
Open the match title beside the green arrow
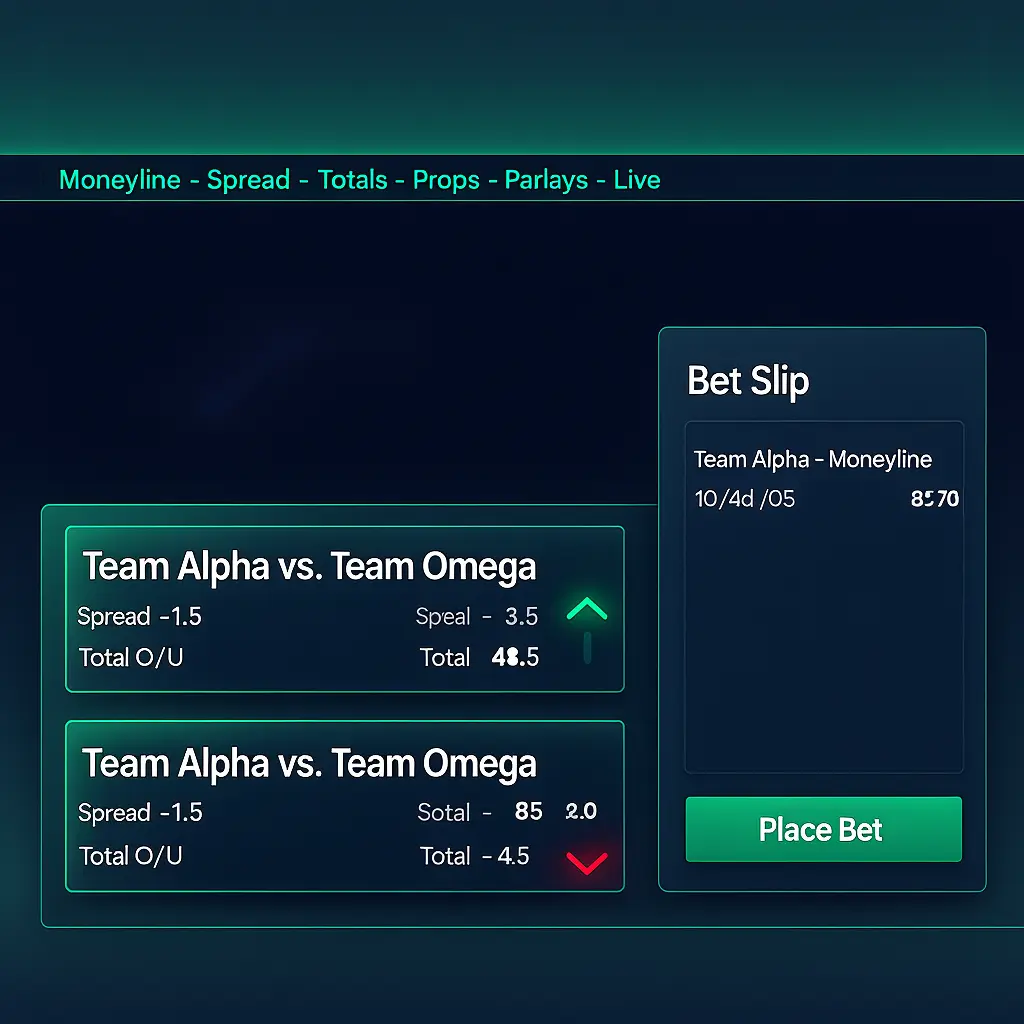tap(309, 567)
